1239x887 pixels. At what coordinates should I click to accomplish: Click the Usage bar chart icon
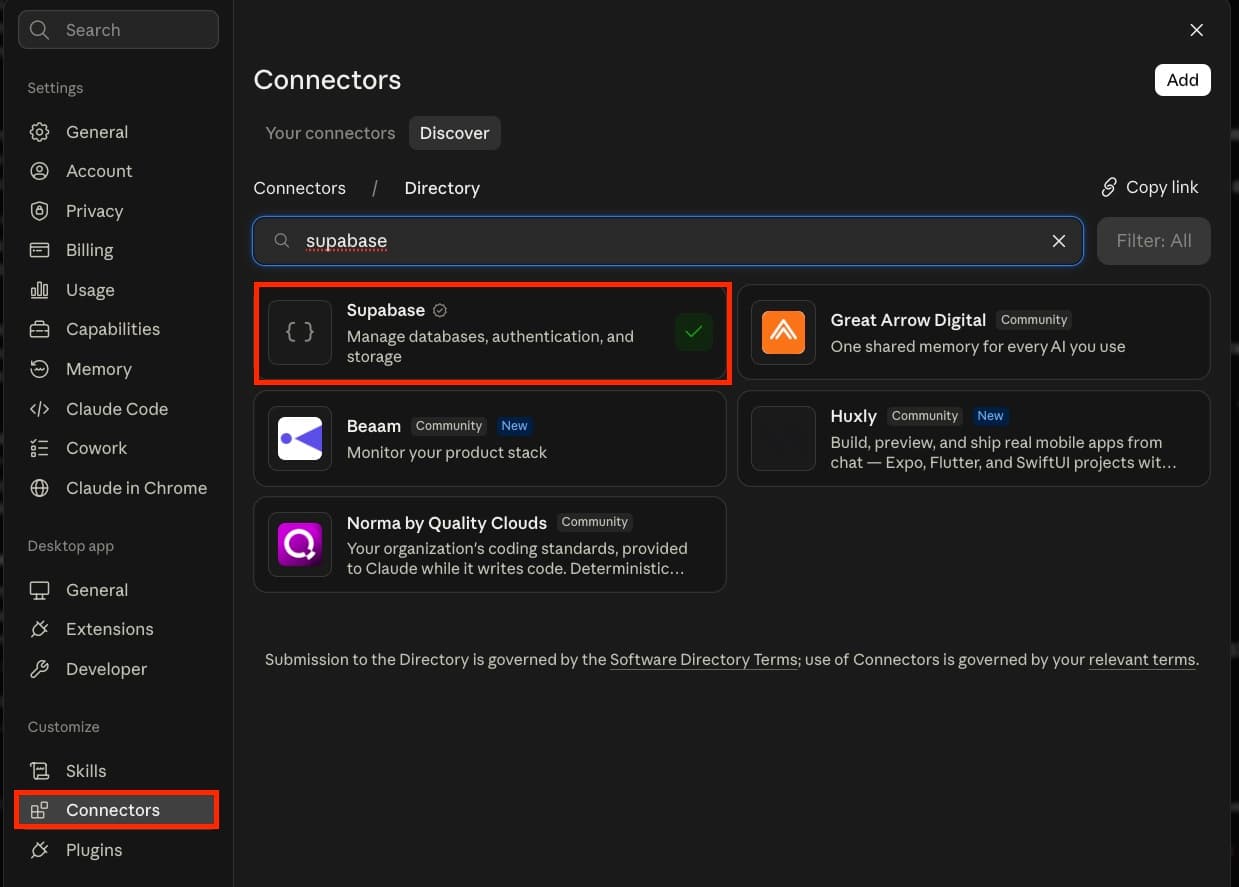(x=39, y=290)
